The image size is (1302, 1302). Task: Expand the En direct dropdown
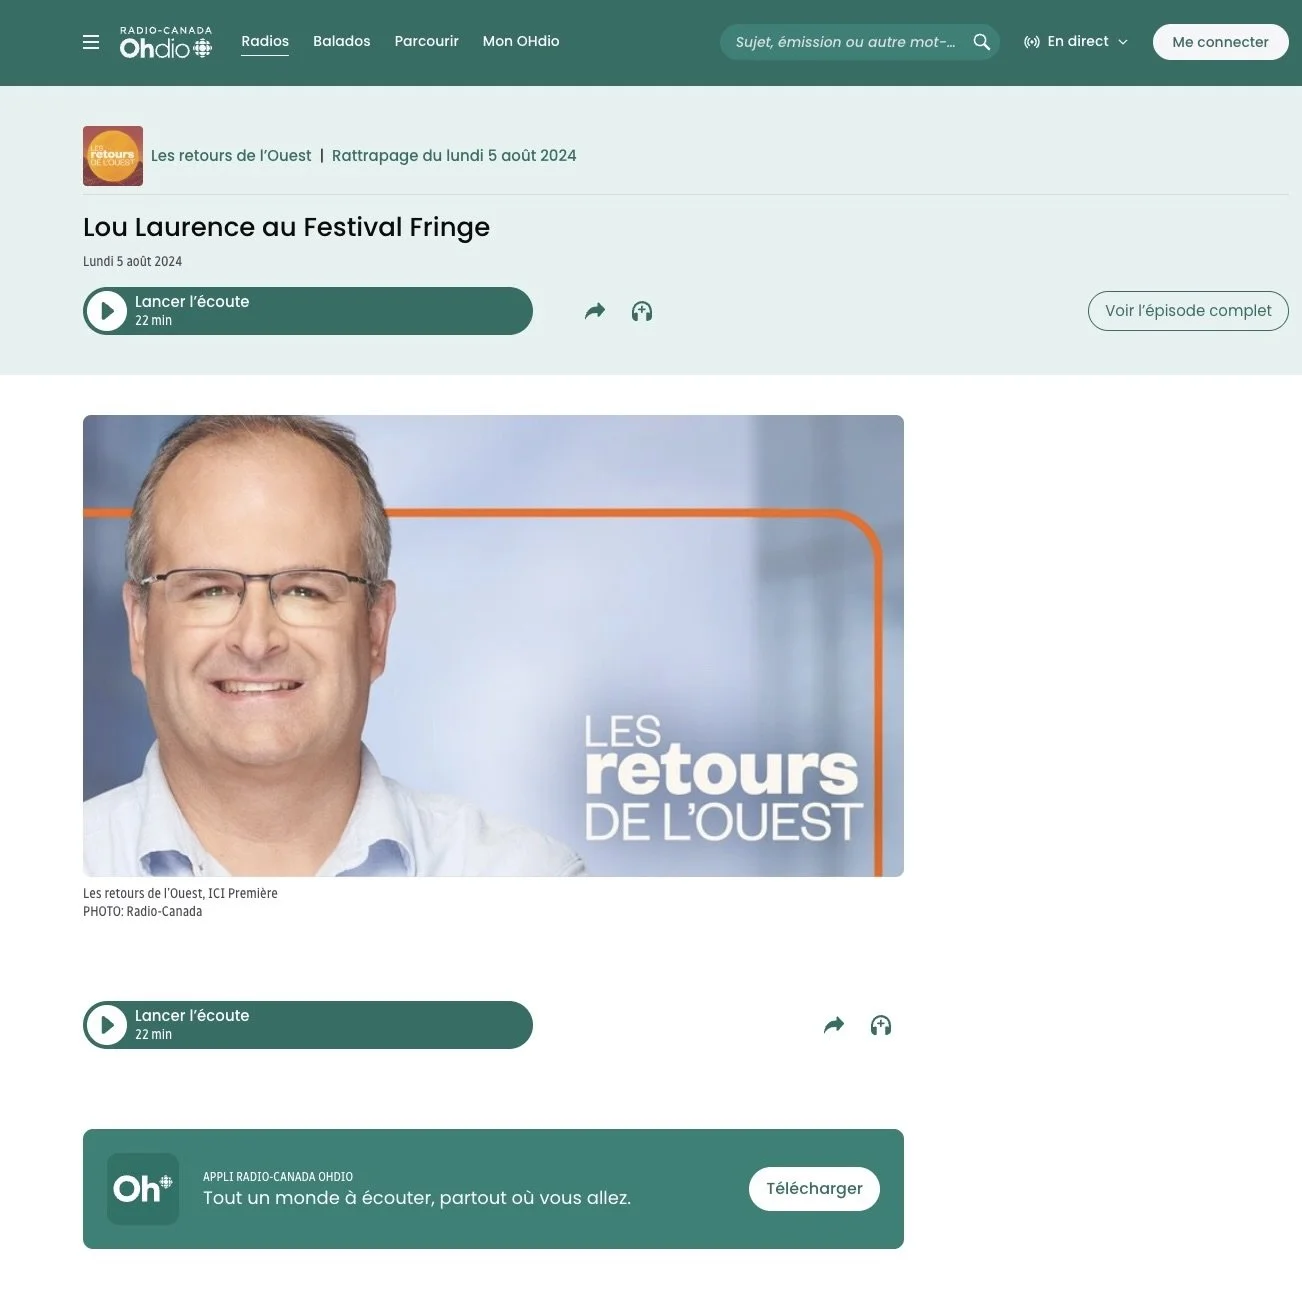[1076, 42]
